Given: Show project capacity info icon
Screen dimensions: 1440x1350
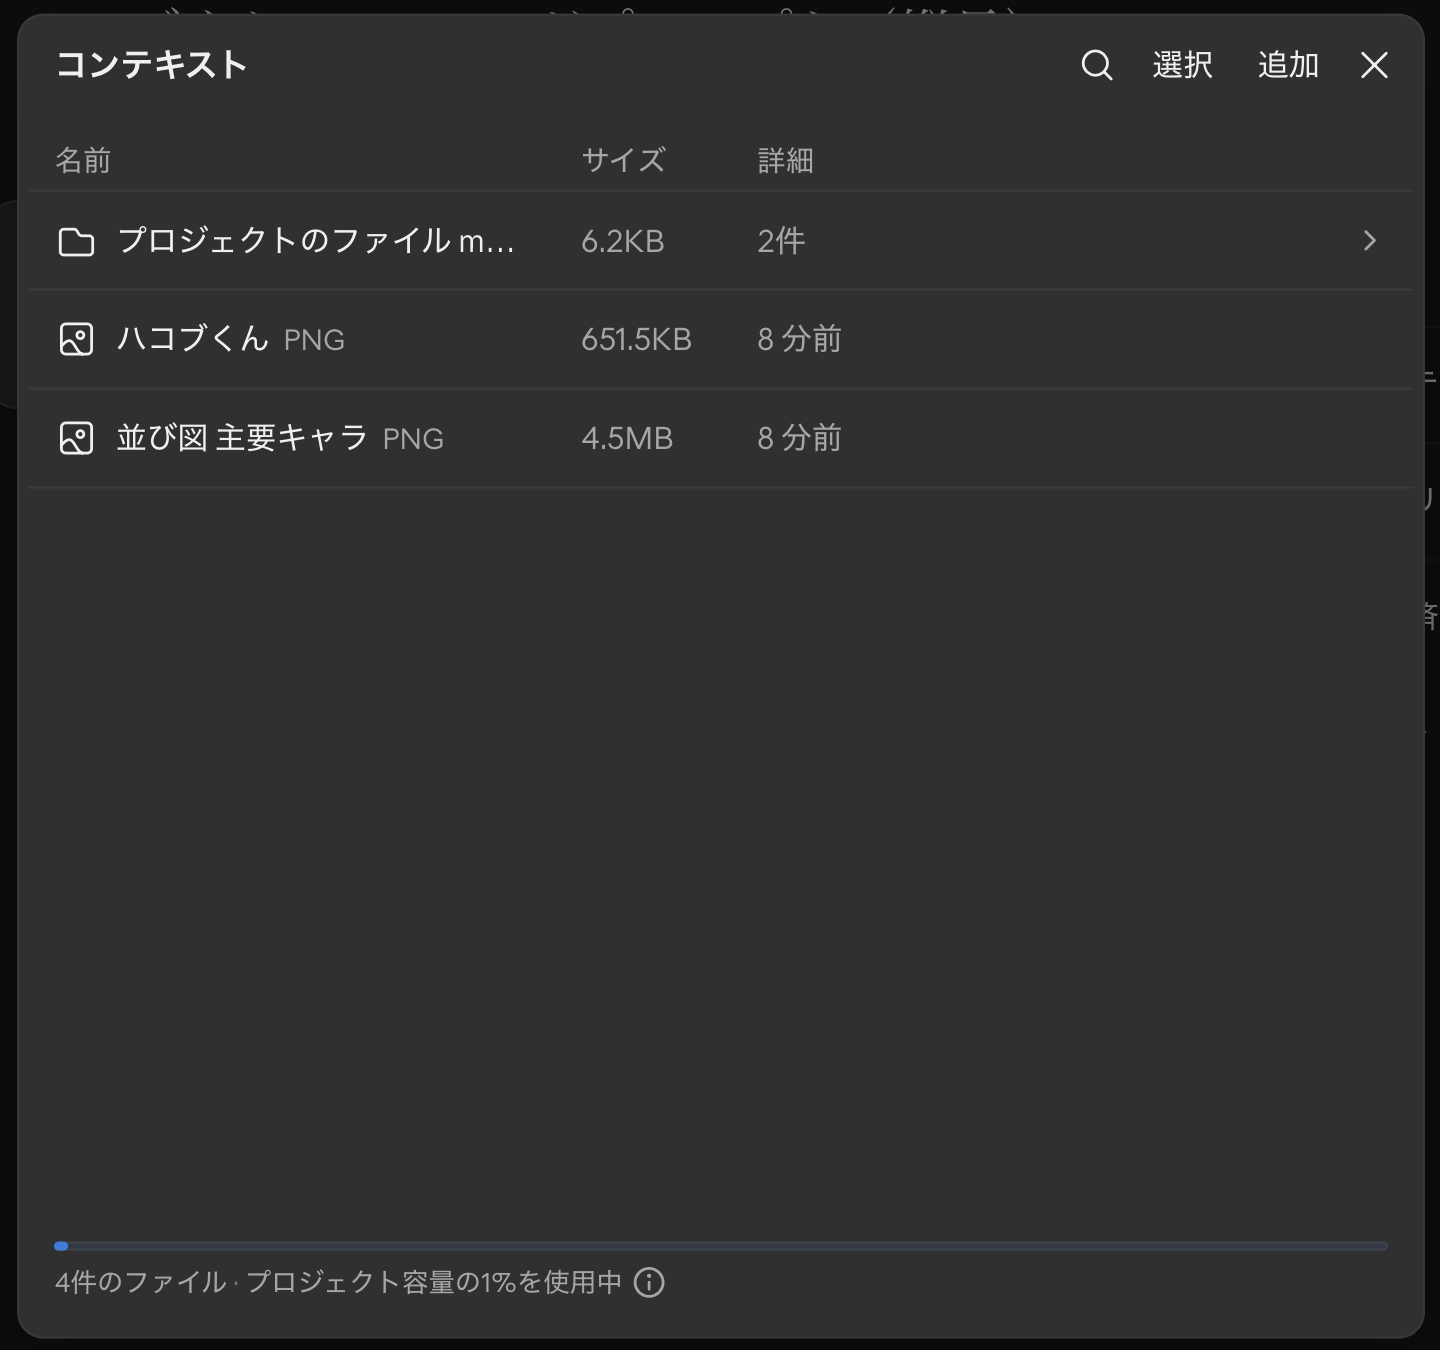Looking at the screenshot, I should click(649, 1282).
